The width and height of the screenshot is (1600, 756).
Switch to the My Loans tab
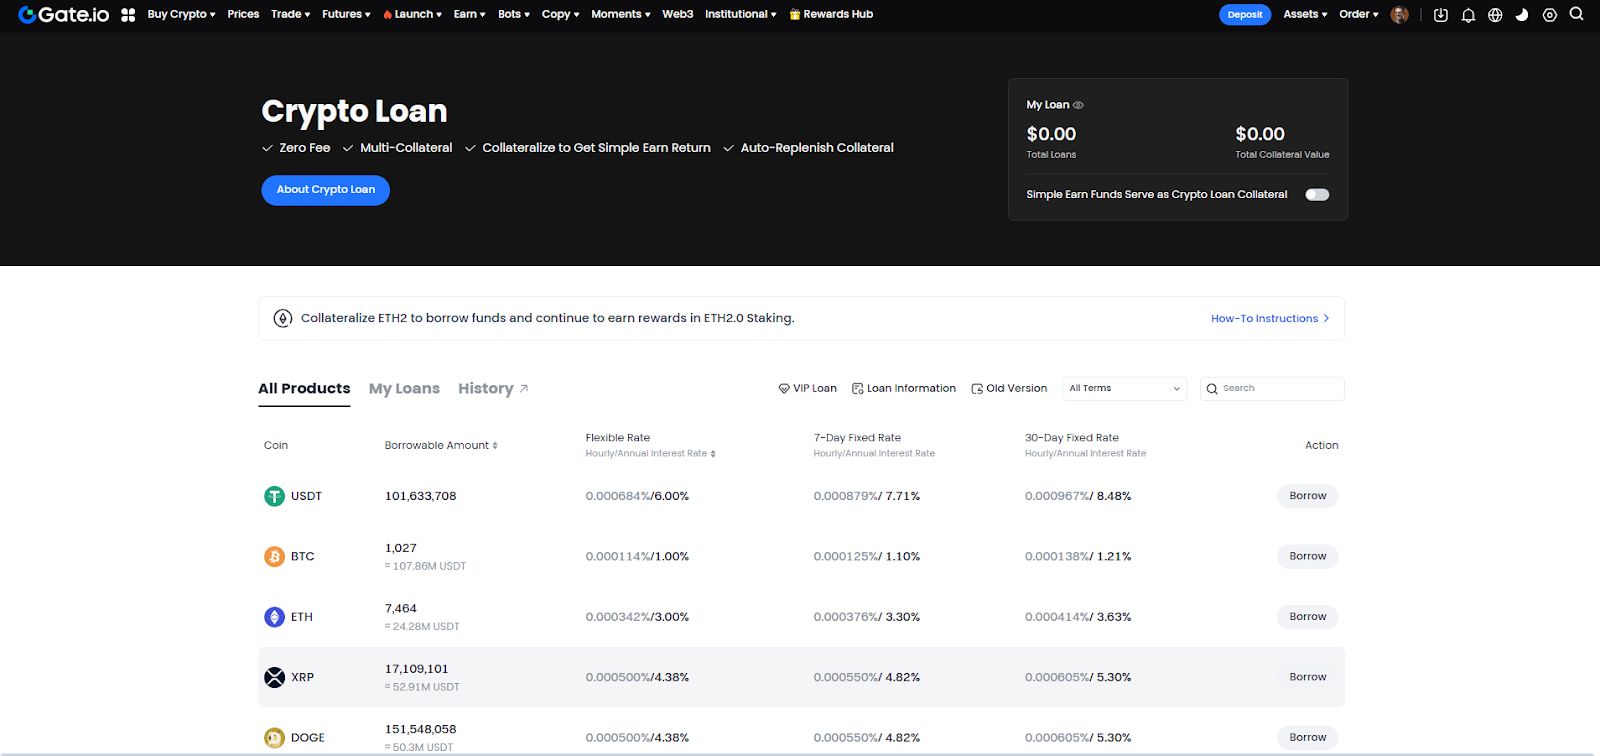(x=404, y=389)
